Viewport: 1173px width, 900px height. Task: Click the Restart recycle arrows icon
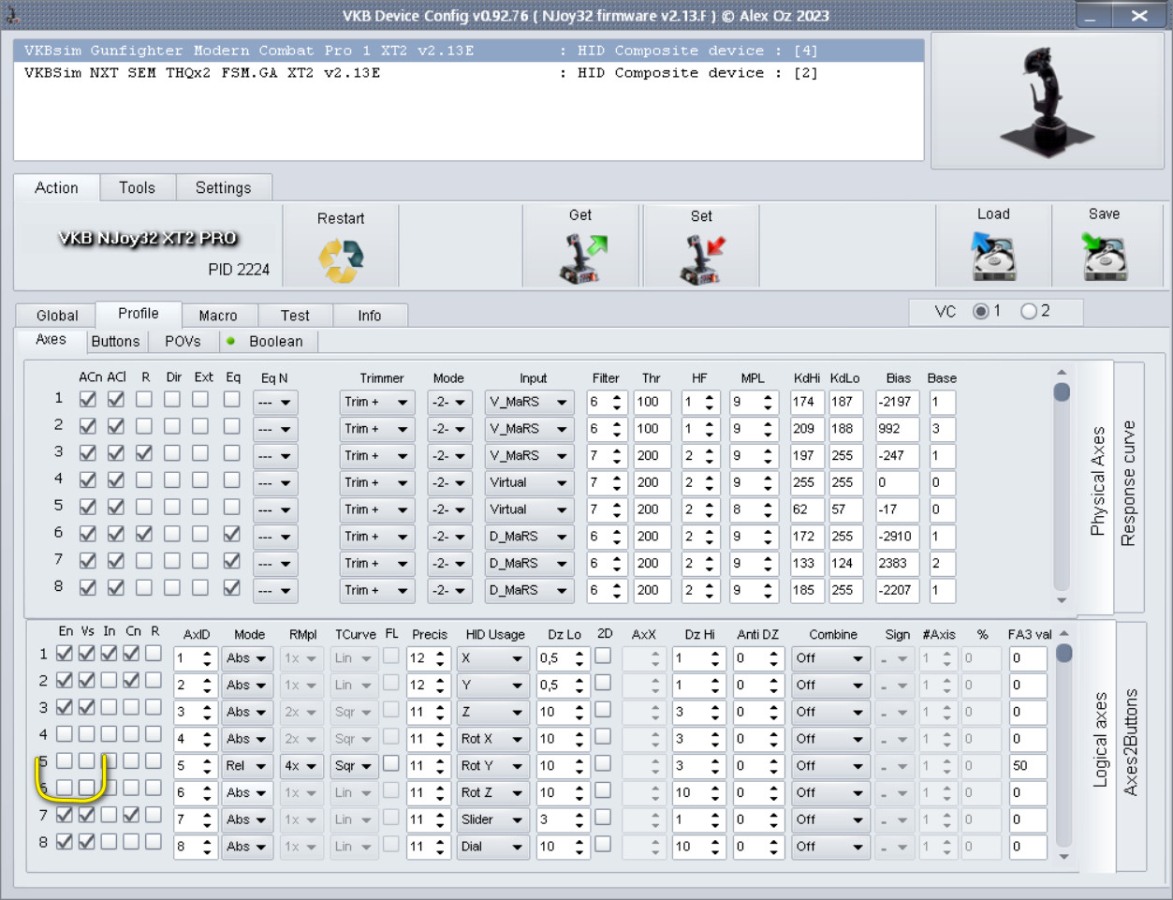coord(341,260)
